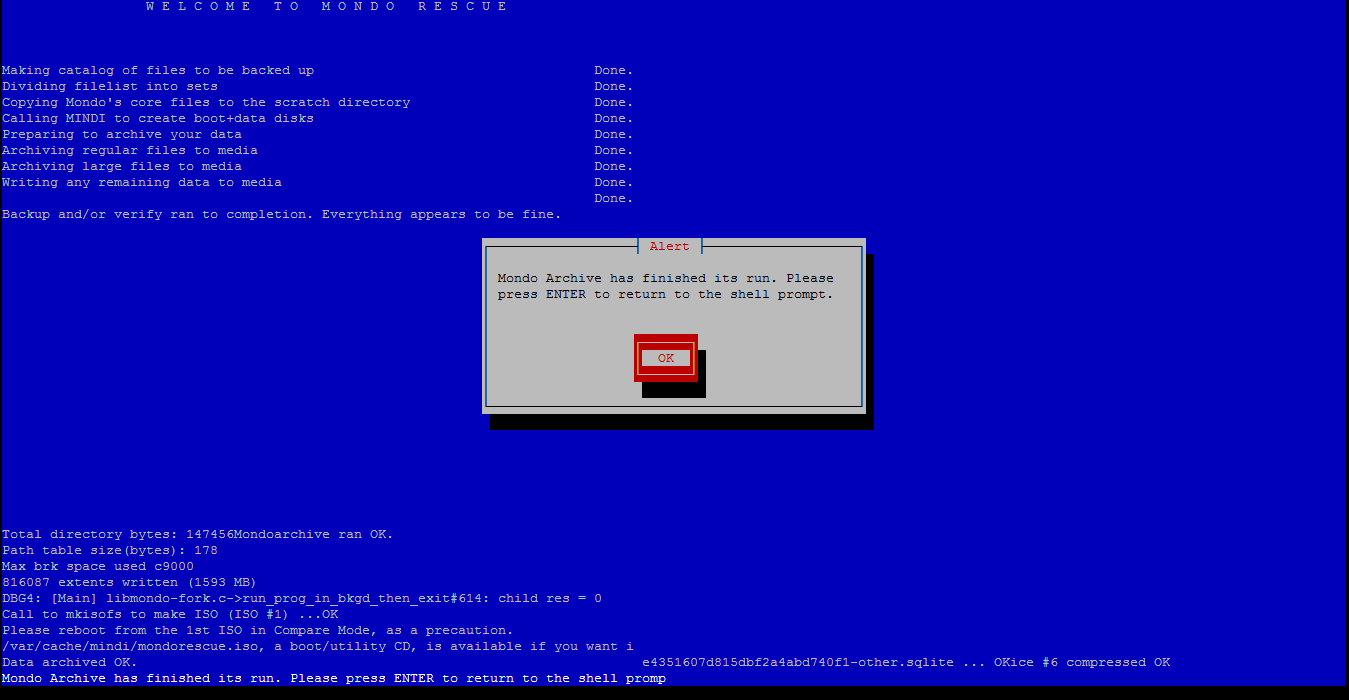Click 'Data archived OK.' line
This screenshot has height=700, width=1349.
coord(70,662)
